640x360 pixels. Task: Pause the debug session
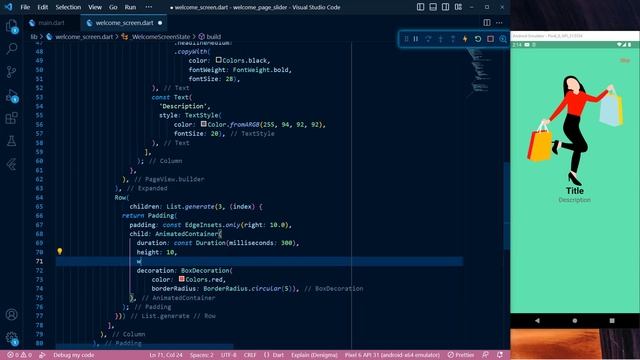416,39
